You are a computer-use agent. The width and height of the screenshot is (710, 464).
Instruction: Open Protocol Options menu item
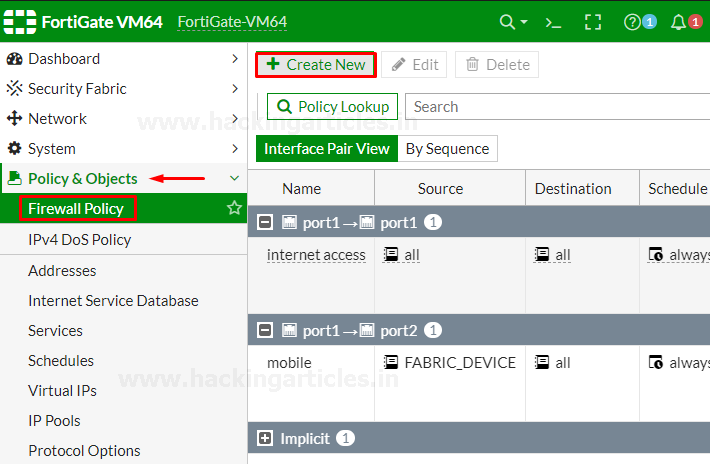point(123,450)
